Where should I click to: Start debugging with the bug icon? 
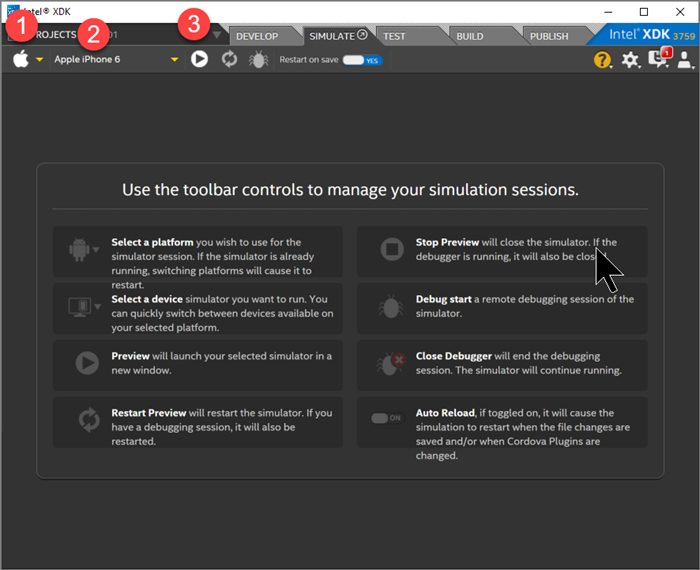258,59
